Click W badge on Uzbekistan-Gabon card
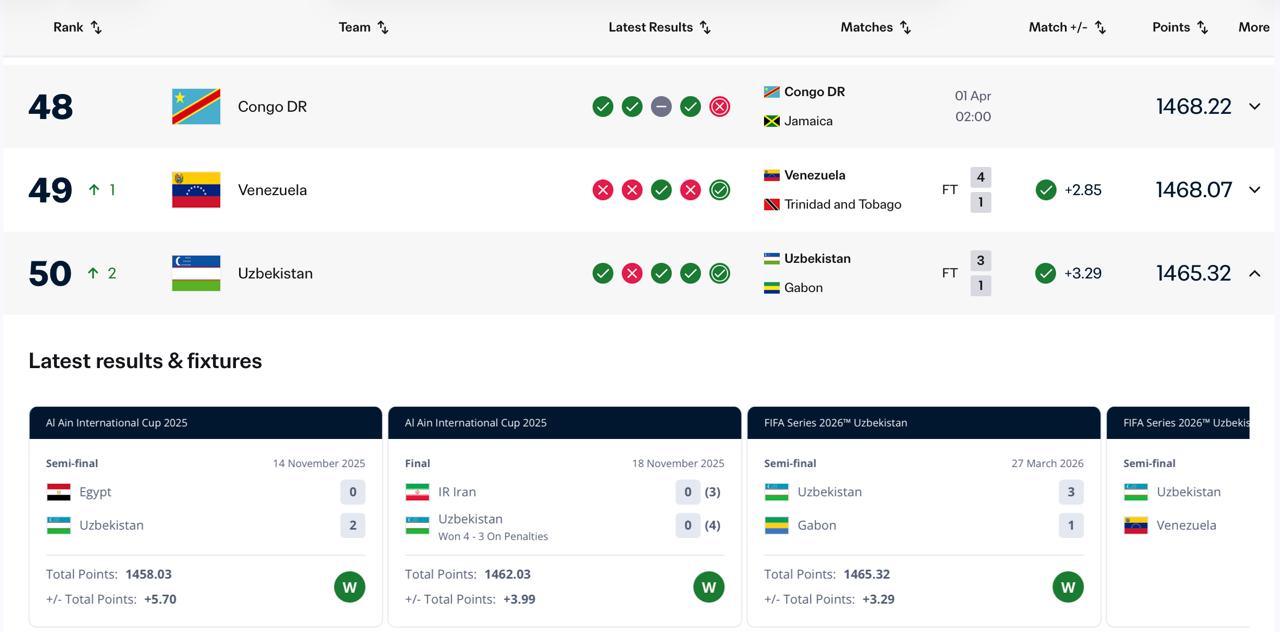Viewport: 1280px width, 632px height. (x=1067, y=587)
